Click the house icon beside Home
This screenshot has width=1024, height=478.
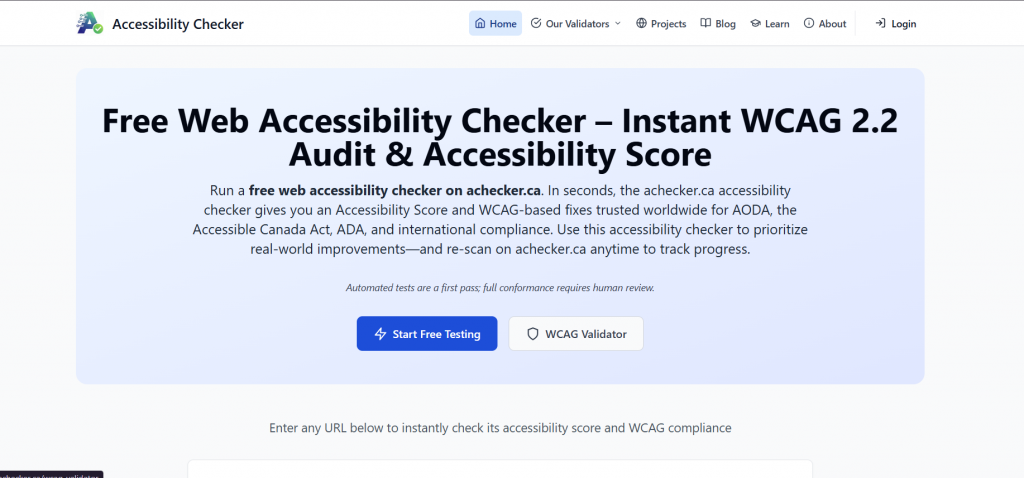pos(480,23)
